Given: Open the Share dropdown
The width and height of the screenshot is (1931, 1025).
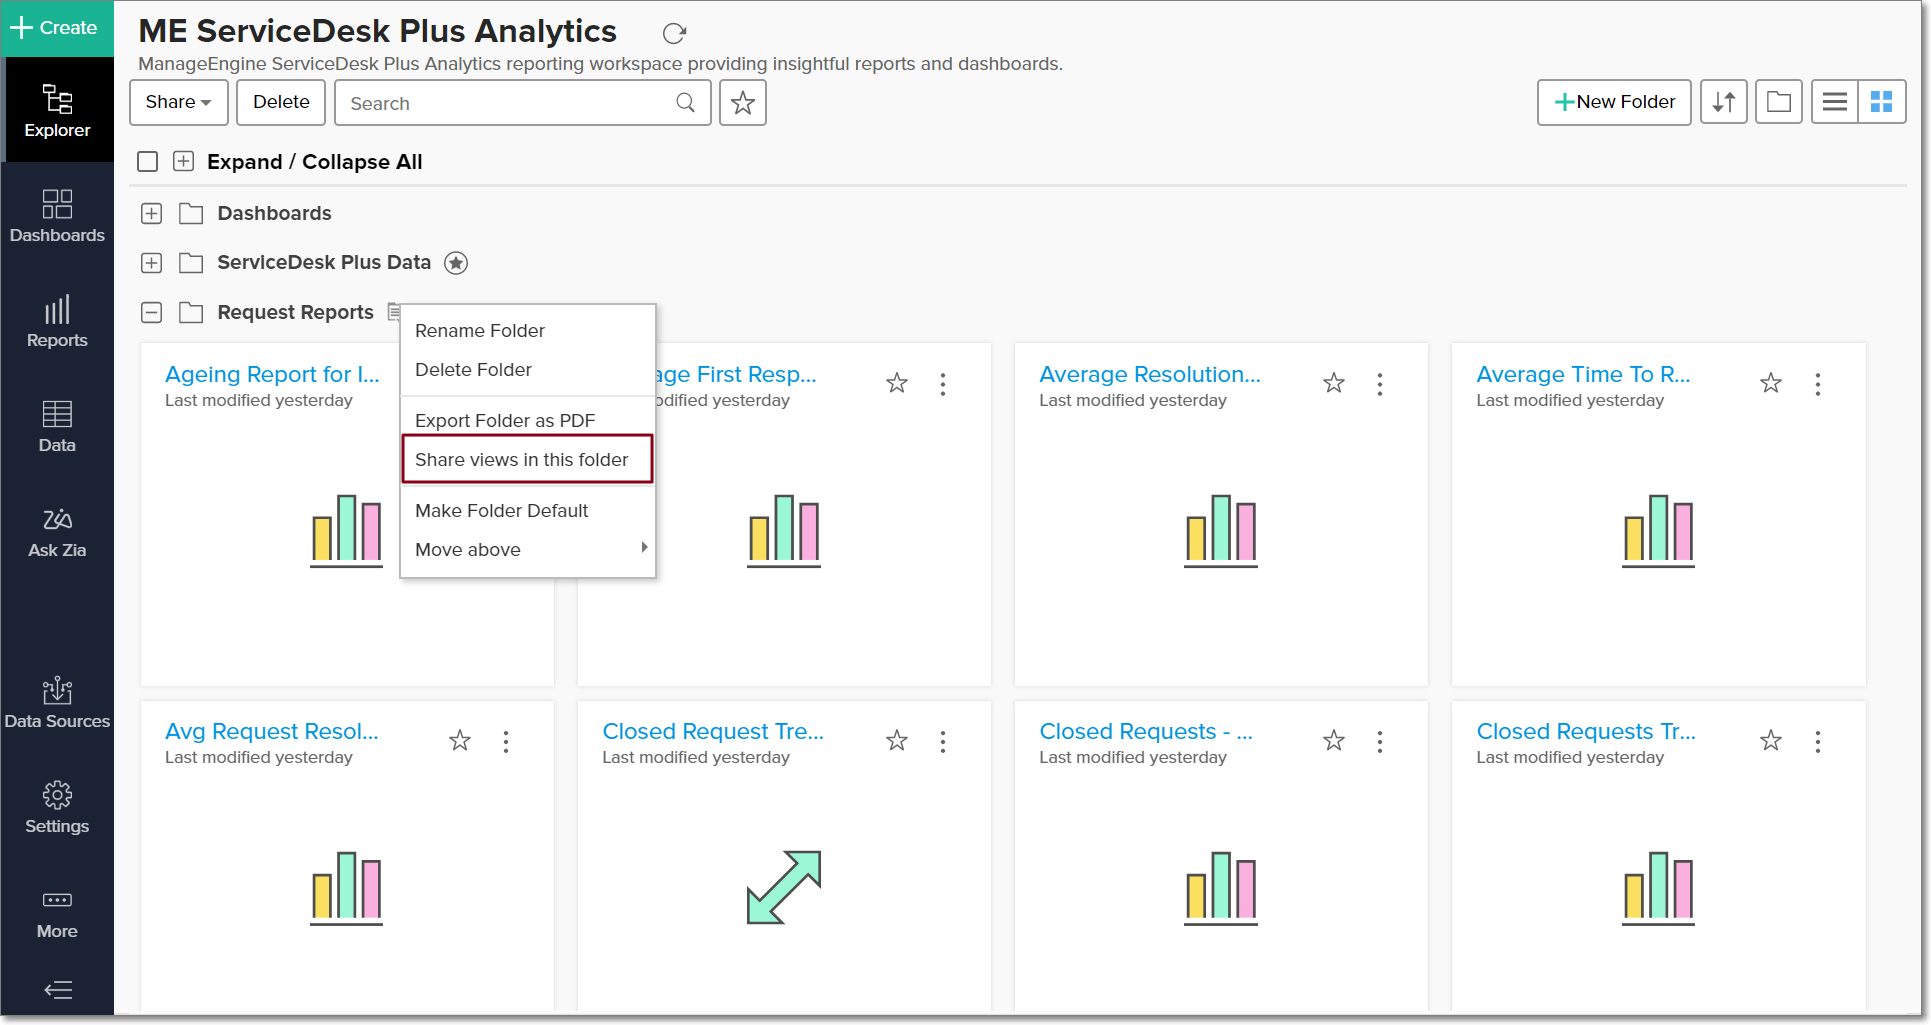Looking at the screenshot, I should [x=178, y=102].
